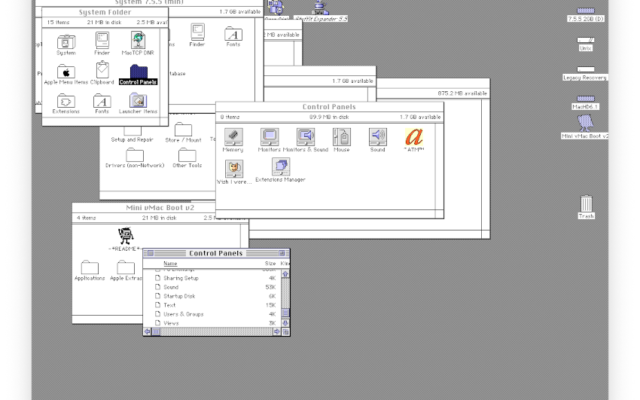The height and width of the screenshot is (400, 640).
Task: Click the Trash on the desktop
Action: tap(586, 203)
